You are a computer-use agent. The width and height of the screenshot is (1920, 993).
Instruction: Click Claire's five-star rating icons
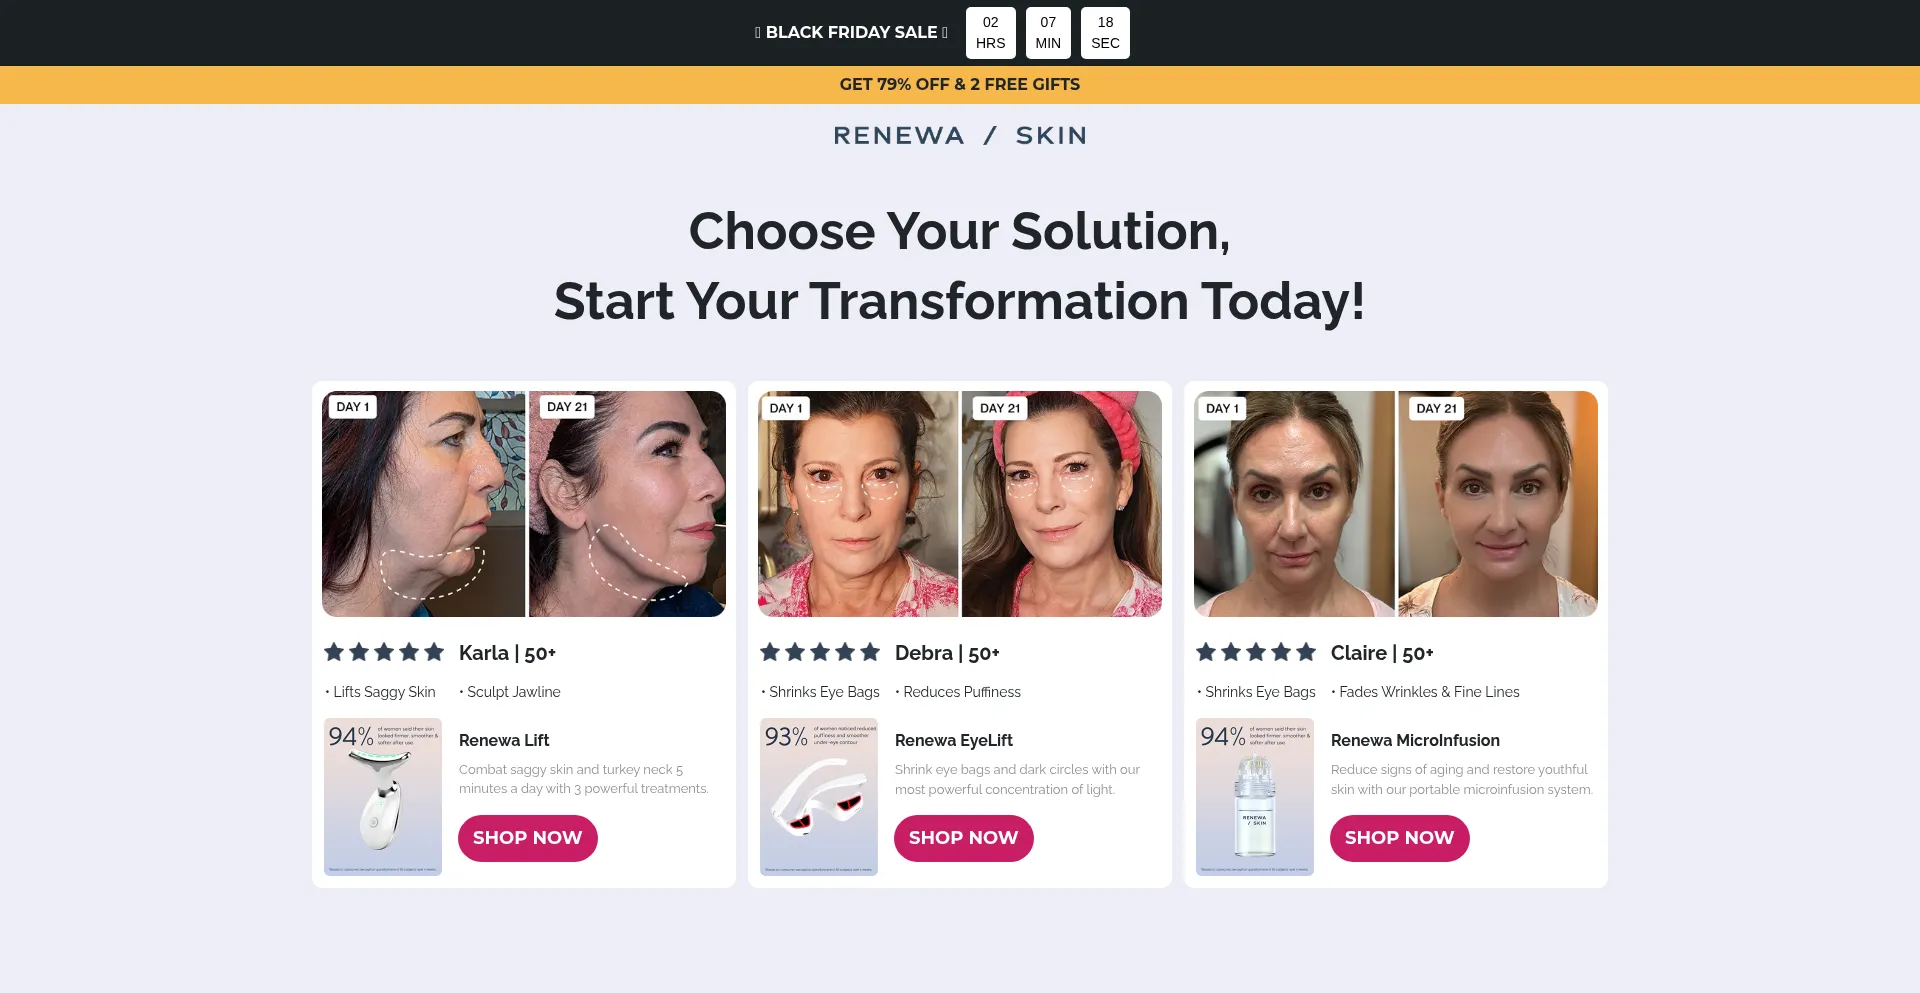click(x=1256, y=653)
